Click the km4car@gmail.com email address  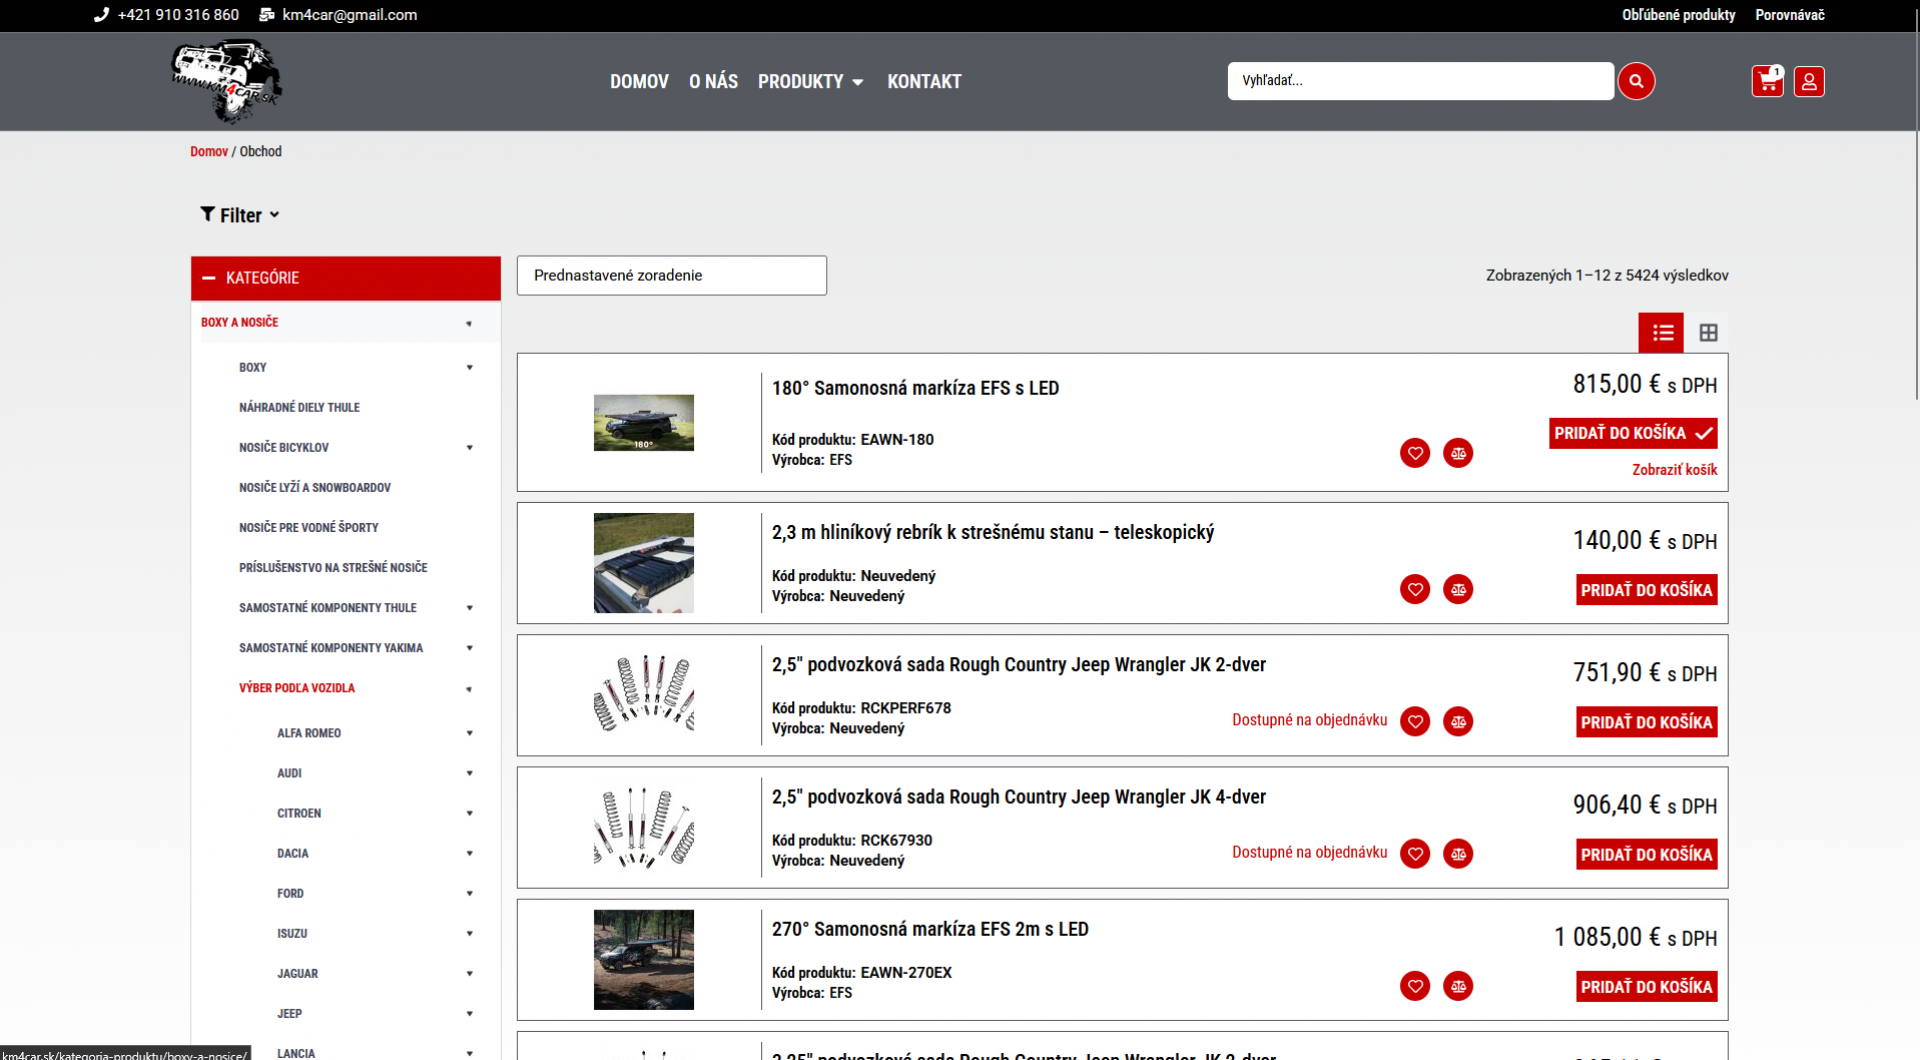pyautogui.click(x=350, y=15)
